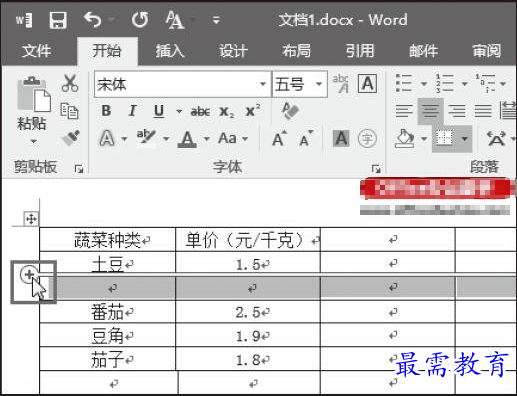Toggle Italic formatting

click(132, 111)
